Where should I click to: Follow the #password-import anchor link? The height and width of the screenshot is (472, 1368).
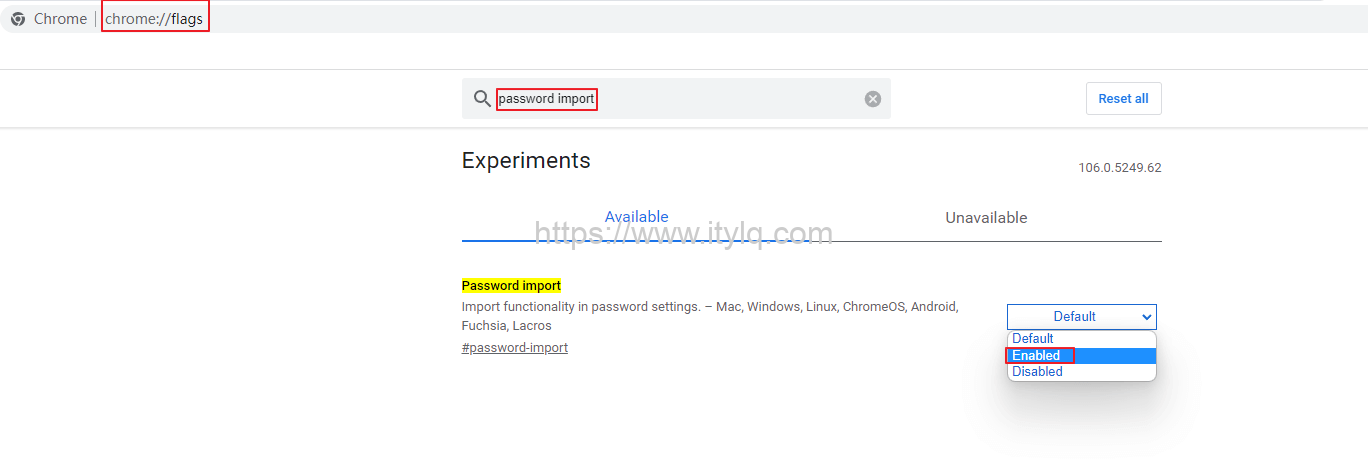coord(514,348)
